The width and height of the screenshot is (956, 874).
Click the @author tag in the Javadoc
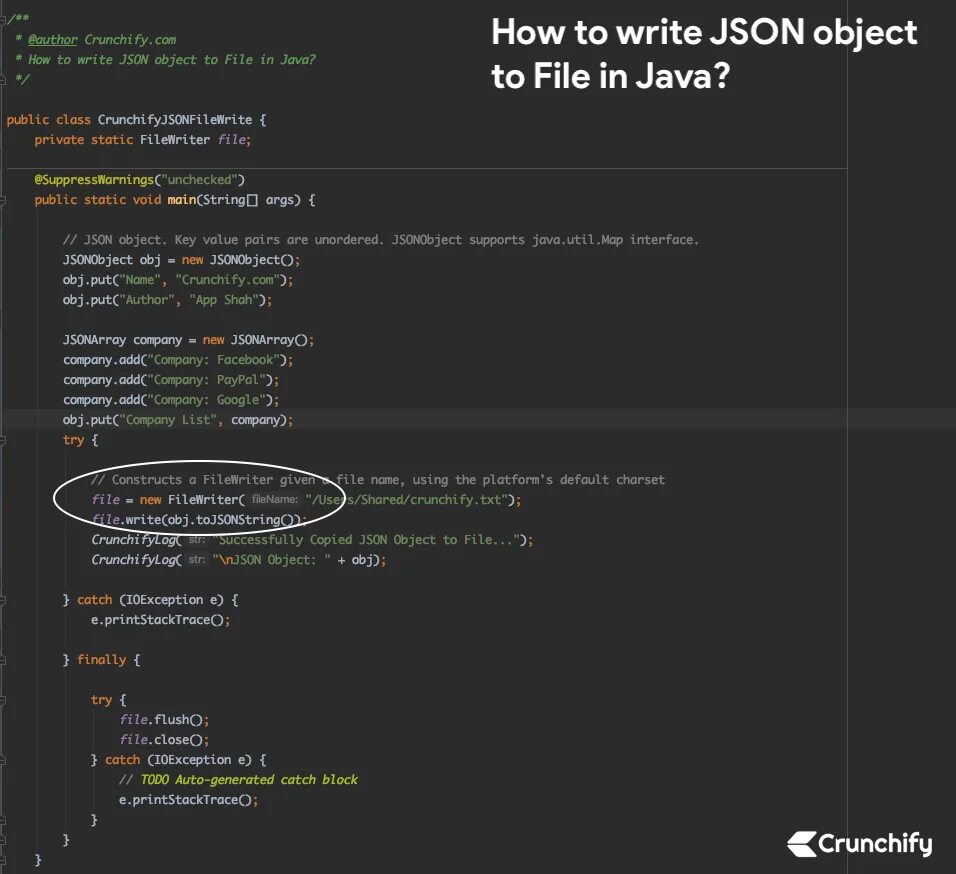click(52, 40)
